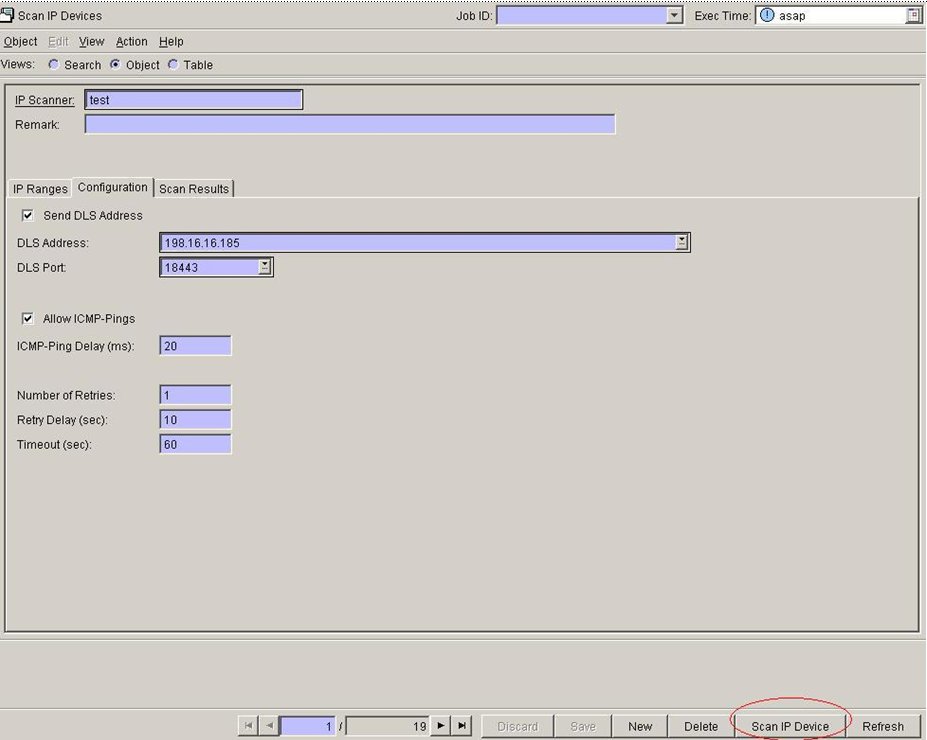Screen dimensions: 927x740
Task: Click the Scan IP Devices window icon
Action: [x=7, y=15]
